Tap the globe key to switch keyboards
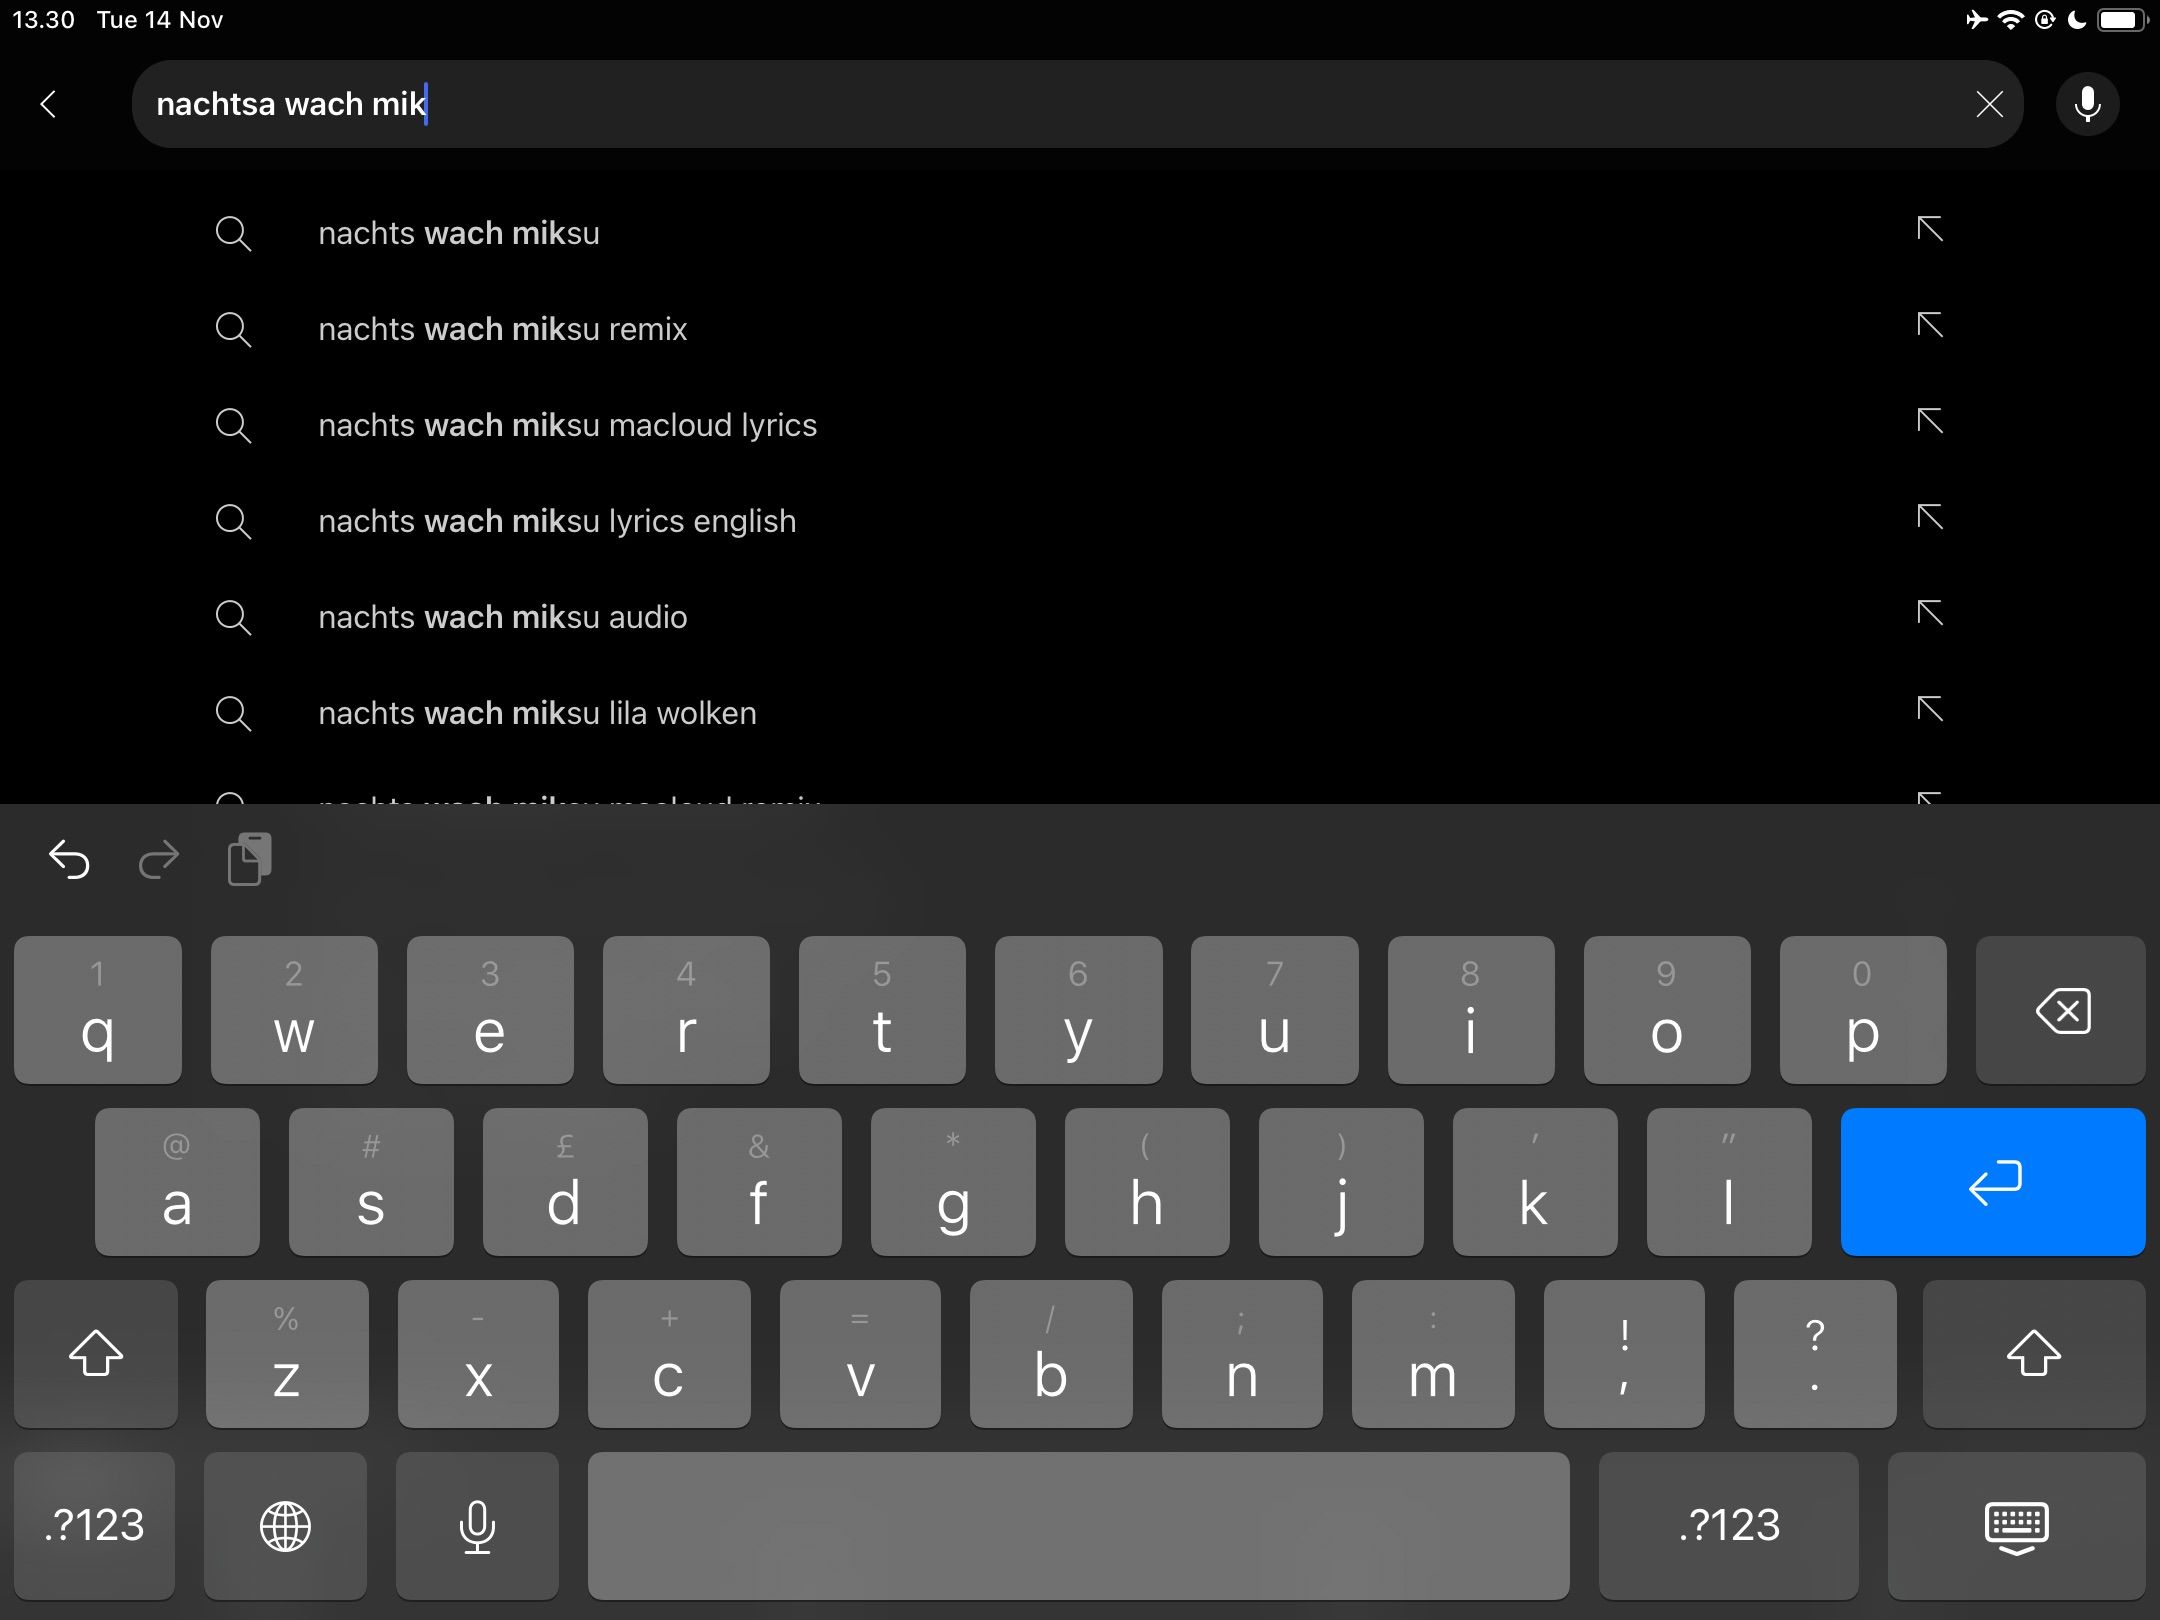Viewport: 2160px width, 1620px height. click(284, 1525)
